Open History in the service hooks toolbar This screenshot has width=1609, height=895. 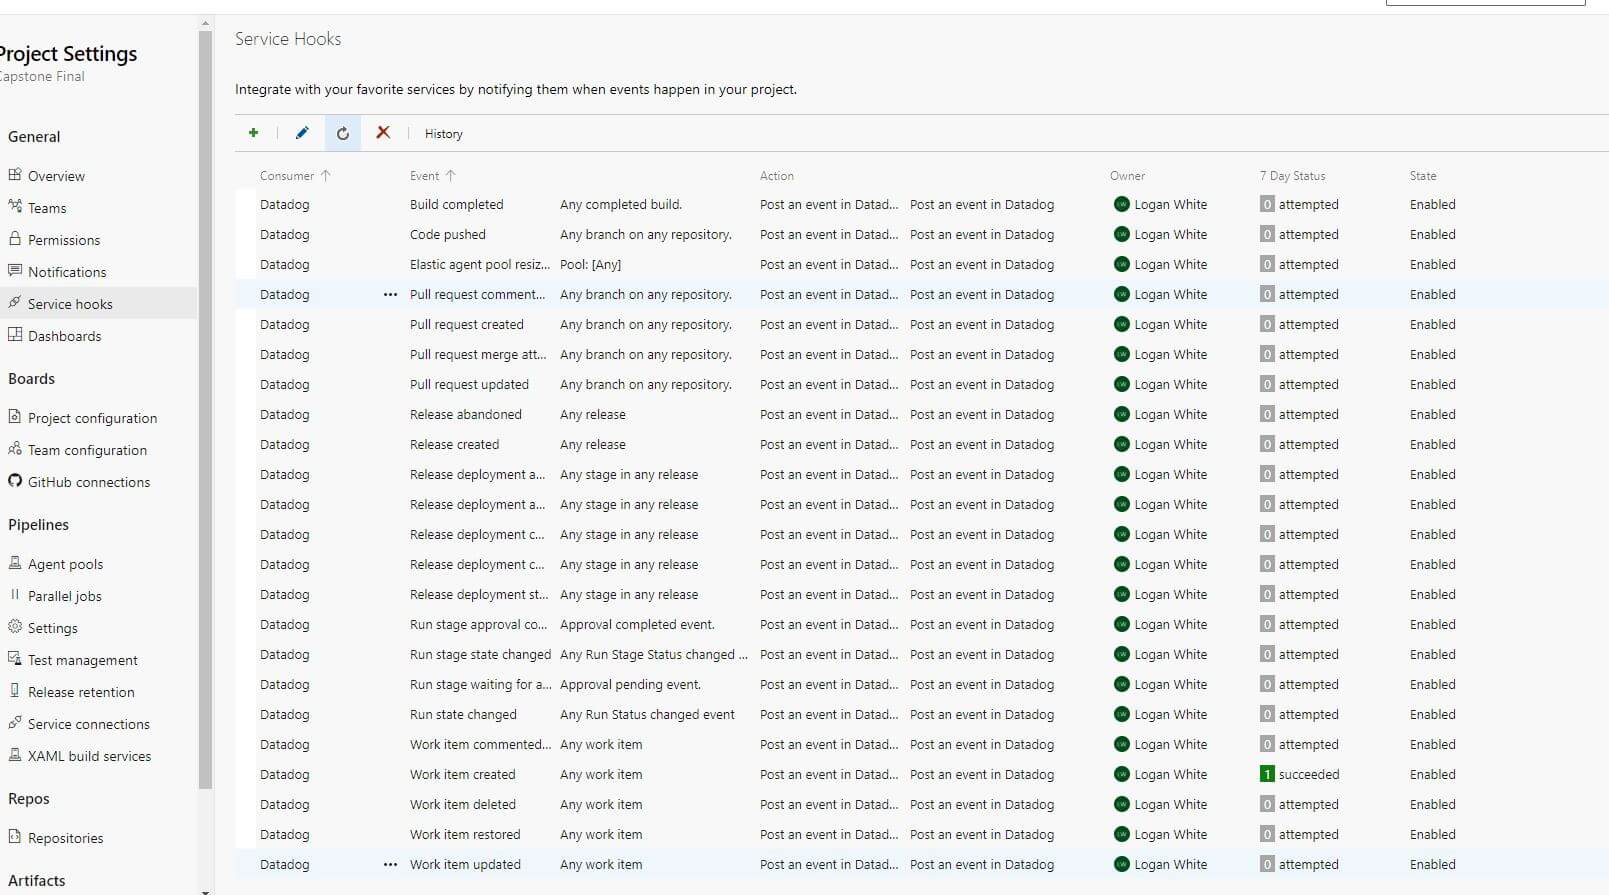444,134
